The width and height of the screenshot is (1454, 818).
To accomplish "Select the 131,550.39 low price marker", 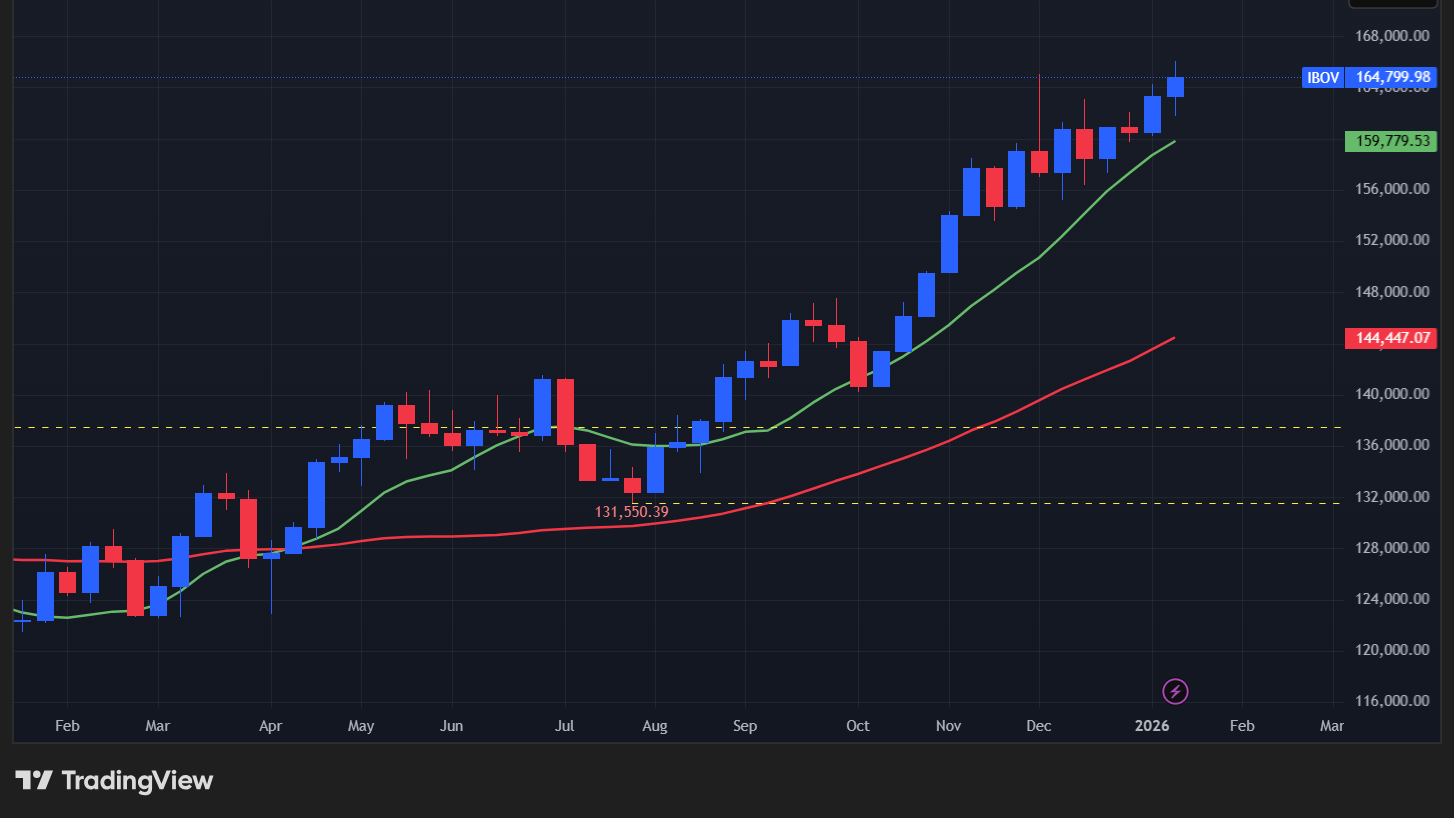I will (x=631, y=512).
